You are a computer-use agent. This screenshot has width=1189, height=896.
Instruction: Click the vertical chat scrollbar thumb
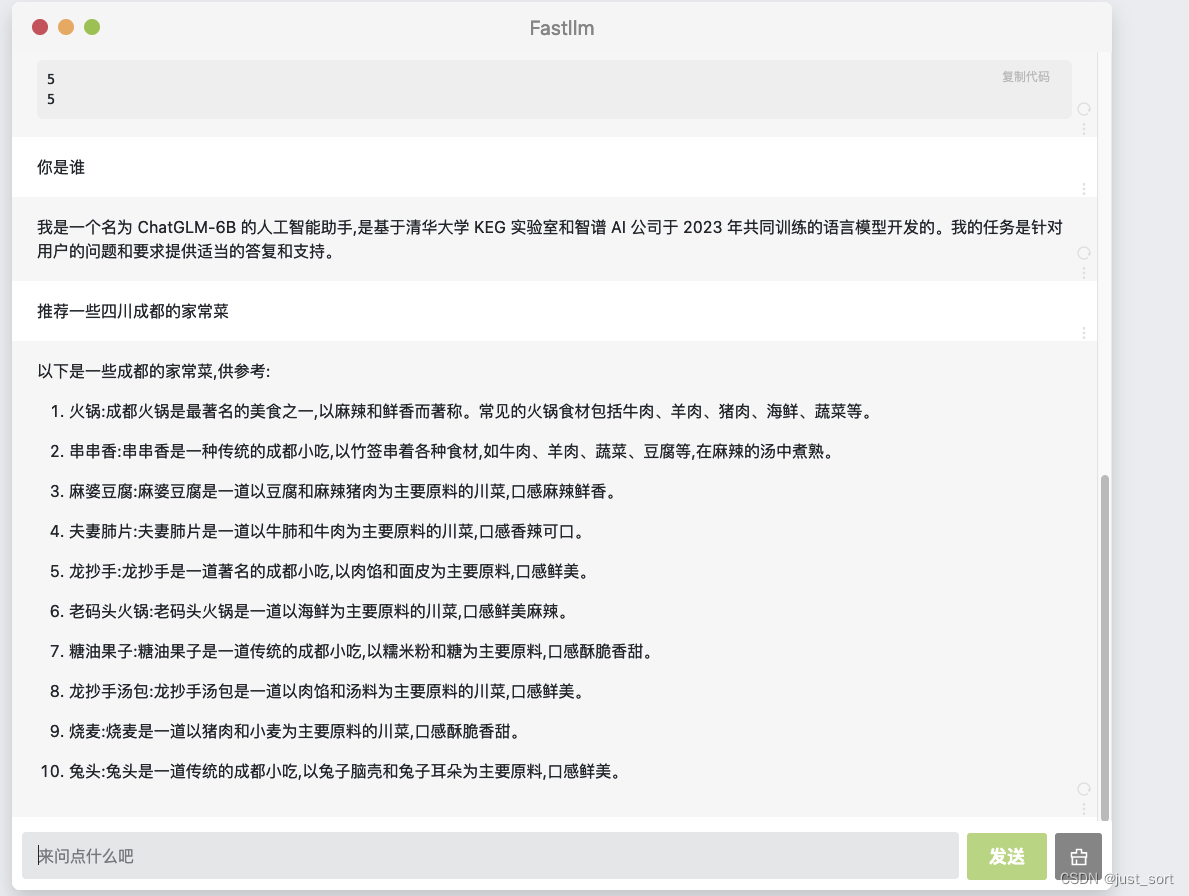point(1105,647)
